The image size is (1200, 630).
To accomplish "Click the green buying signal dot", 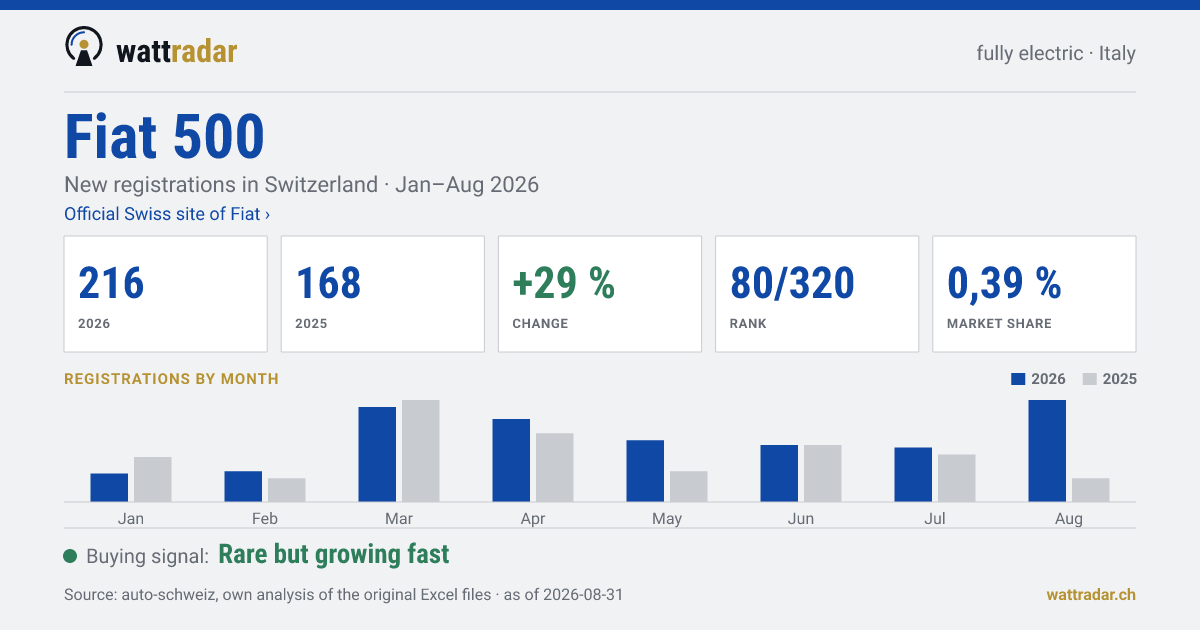I will 70,556.
